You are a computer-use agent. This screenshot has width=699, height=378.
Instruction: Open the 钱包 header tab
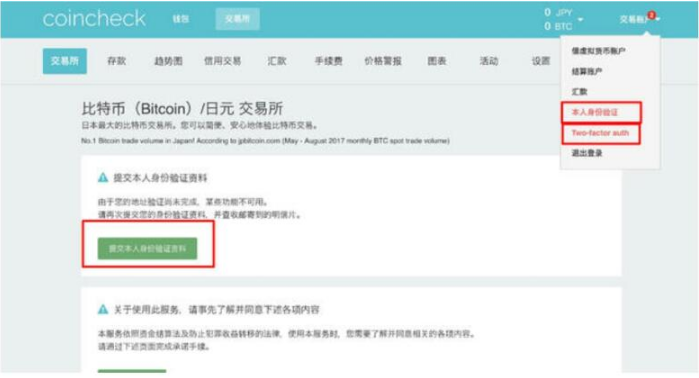pyautogui.click(x=181, y=19)
